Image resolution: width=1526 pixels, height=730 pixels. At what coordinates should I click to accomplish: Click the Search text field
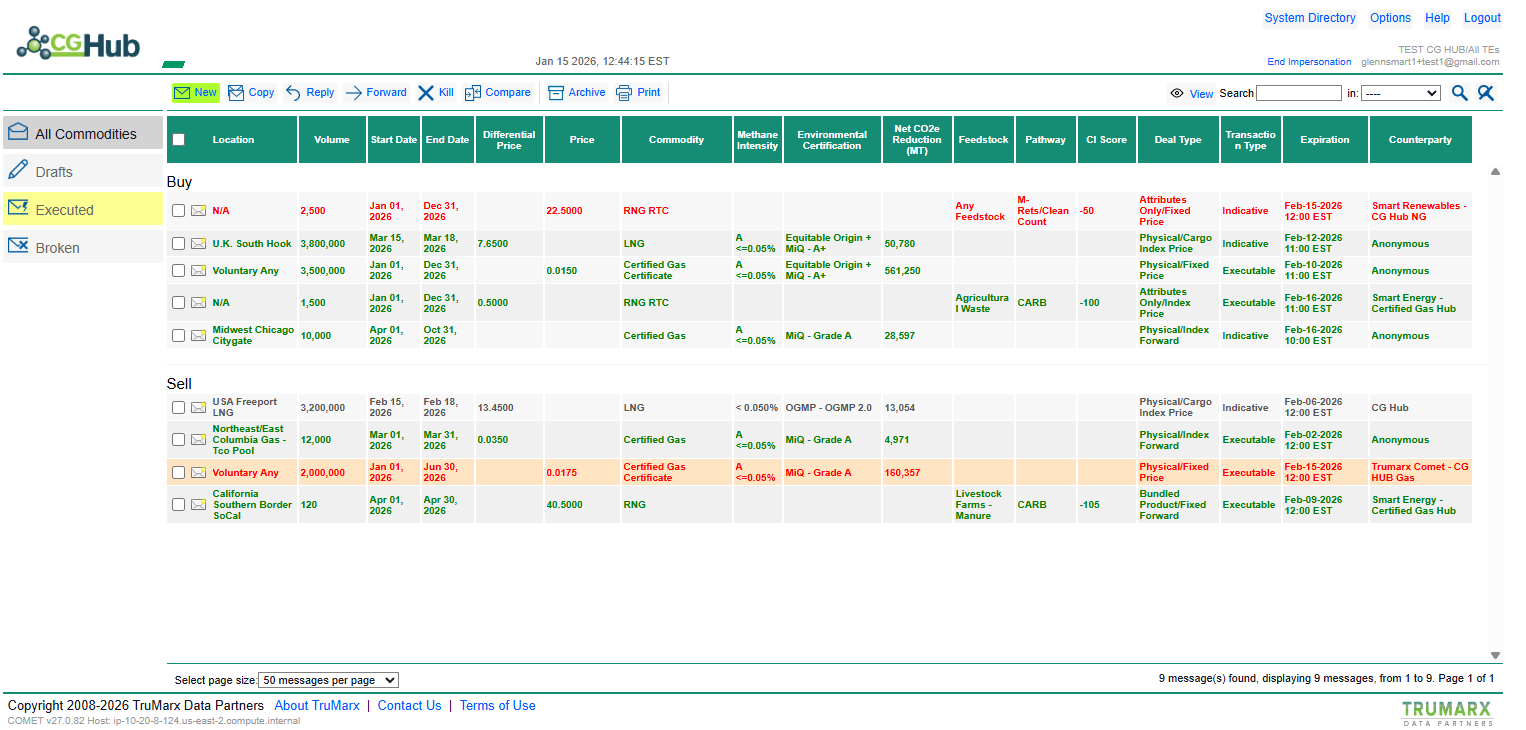click(x=1299, y=93)
